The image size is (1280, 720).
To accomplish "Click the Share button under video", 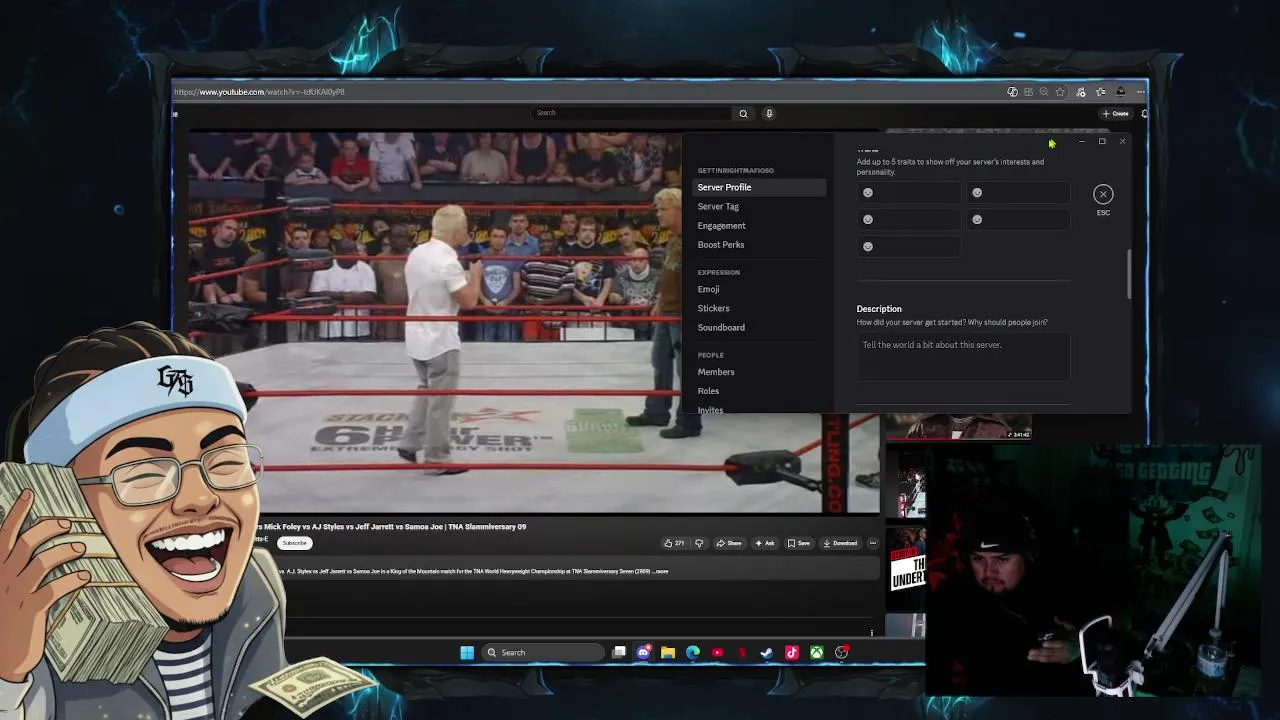I will (730, 543).
